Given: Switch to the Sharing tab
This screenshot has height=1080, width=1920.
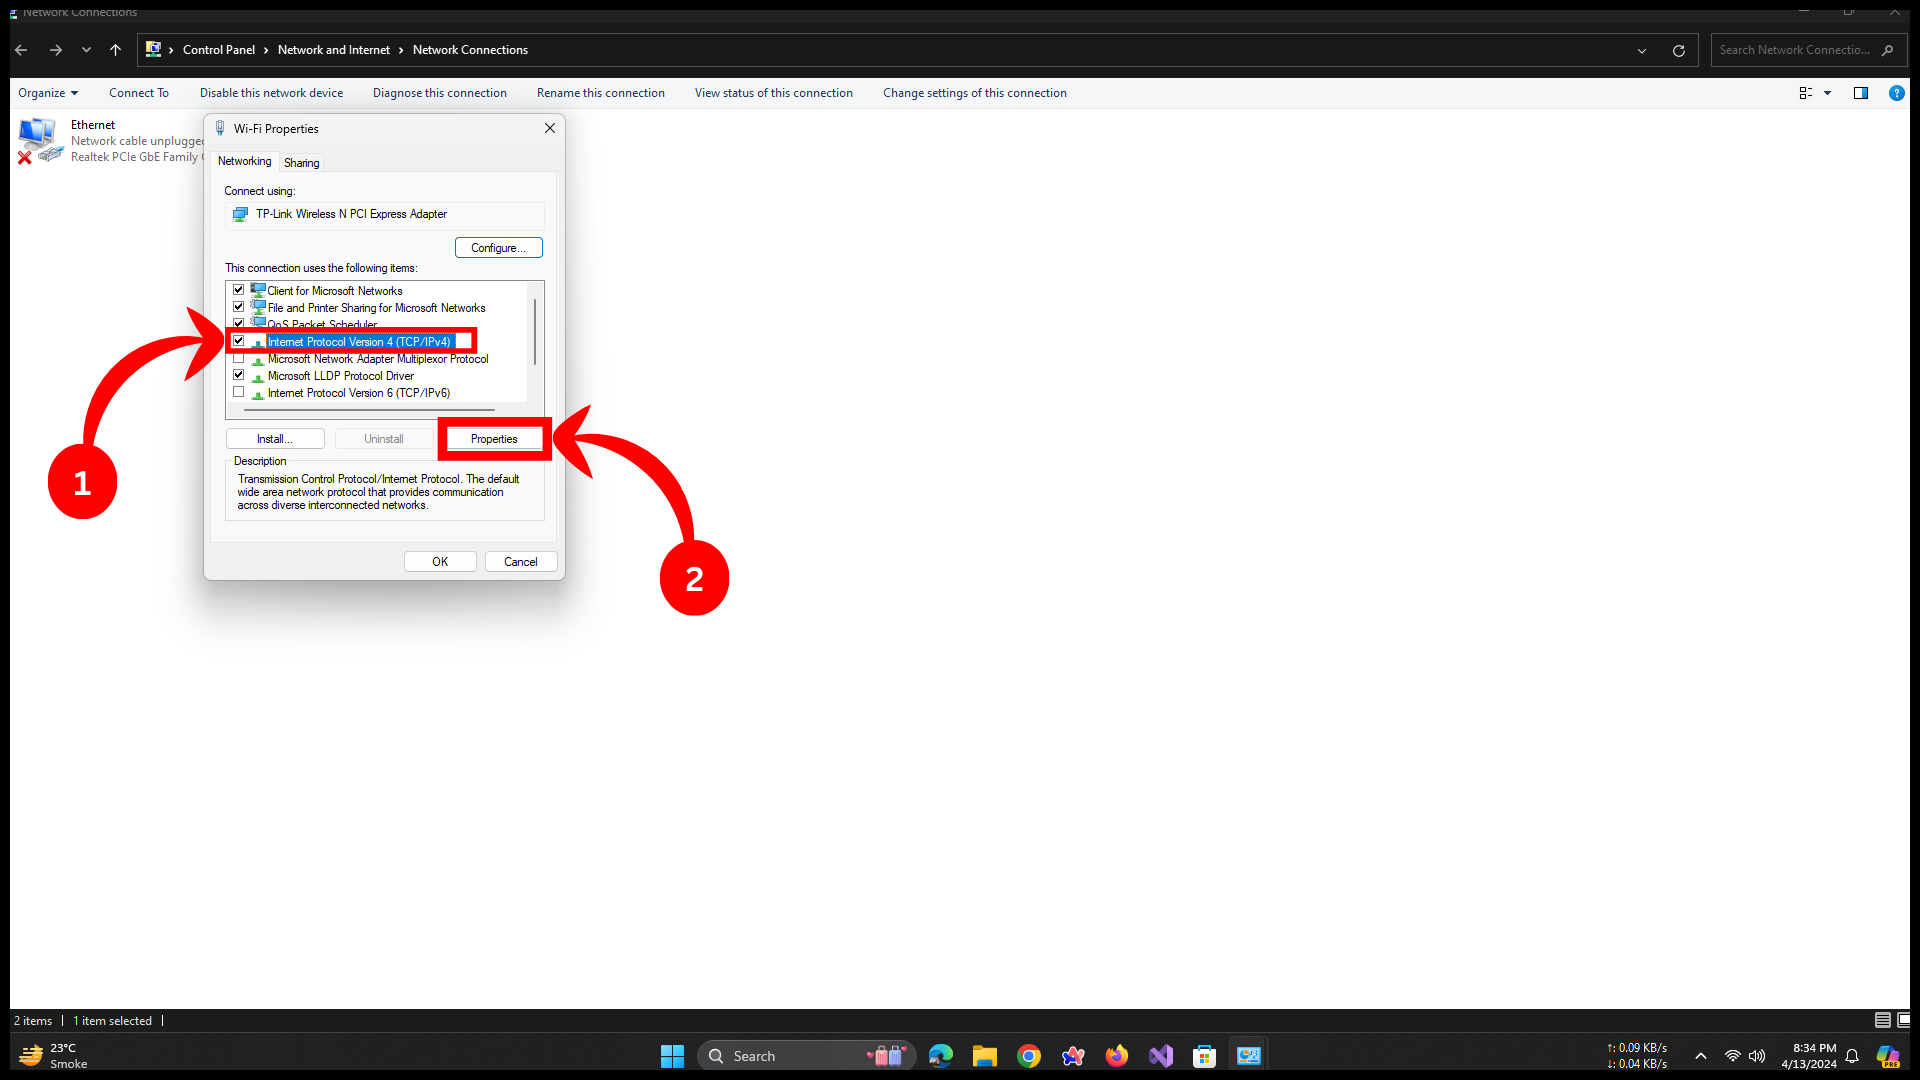Looking at the screenshot, I should [x=301, y=162].
